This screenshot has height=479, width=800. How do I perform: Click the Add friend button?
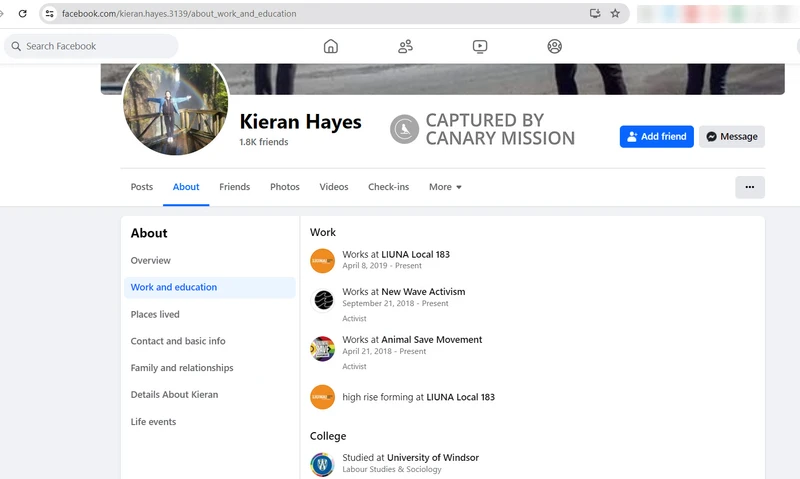click(657, 137)
